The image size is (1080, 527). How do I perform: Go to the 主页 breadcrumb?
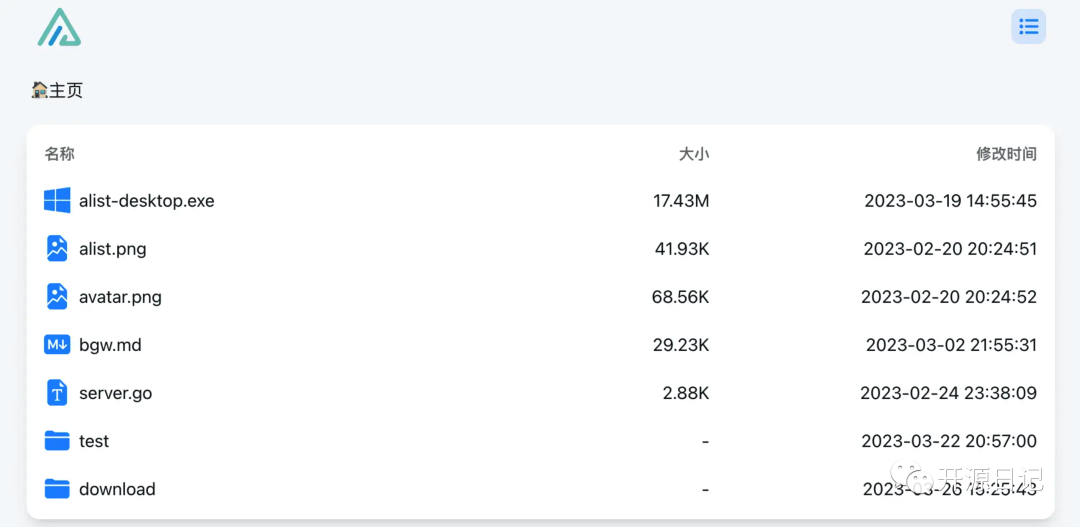tap(66, 91)
